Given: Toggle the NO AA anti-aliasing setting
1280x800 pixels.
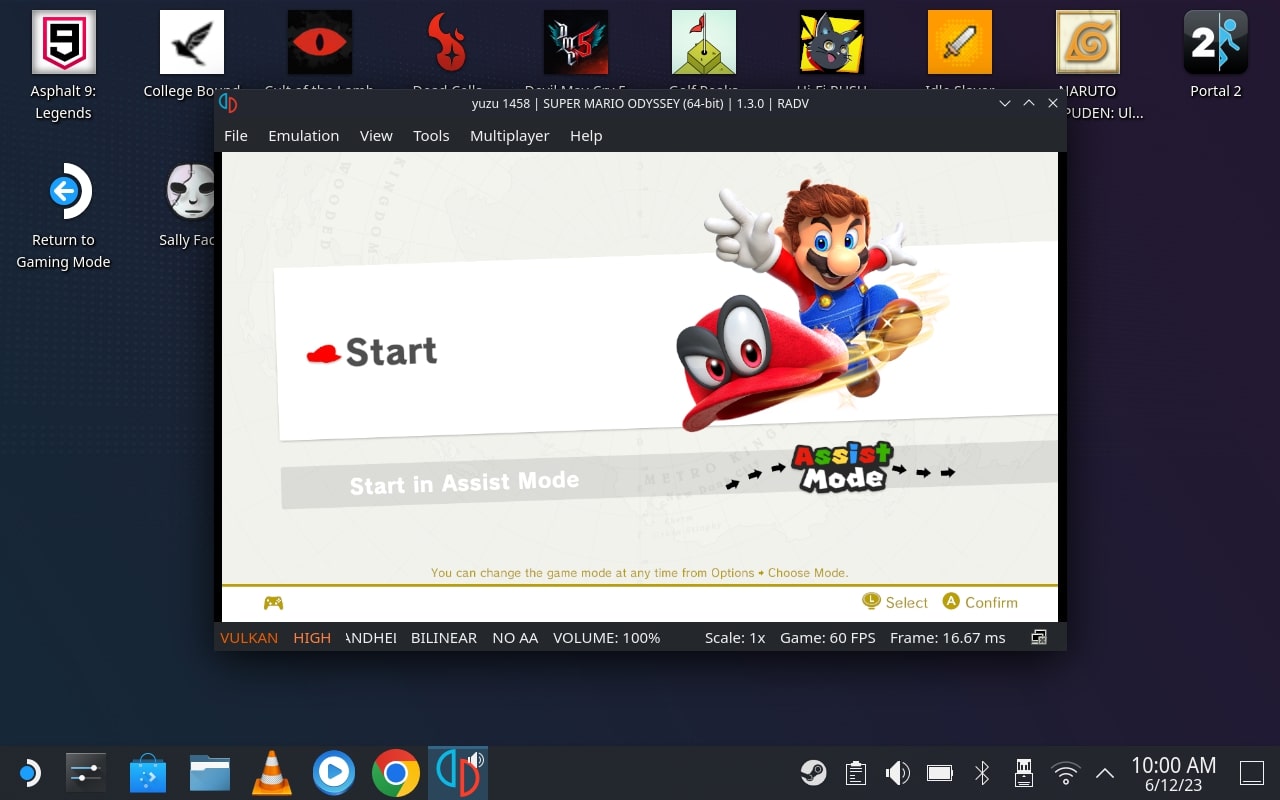Looking at the screenshot, I should pyautogui.click(x=515, y=638).
